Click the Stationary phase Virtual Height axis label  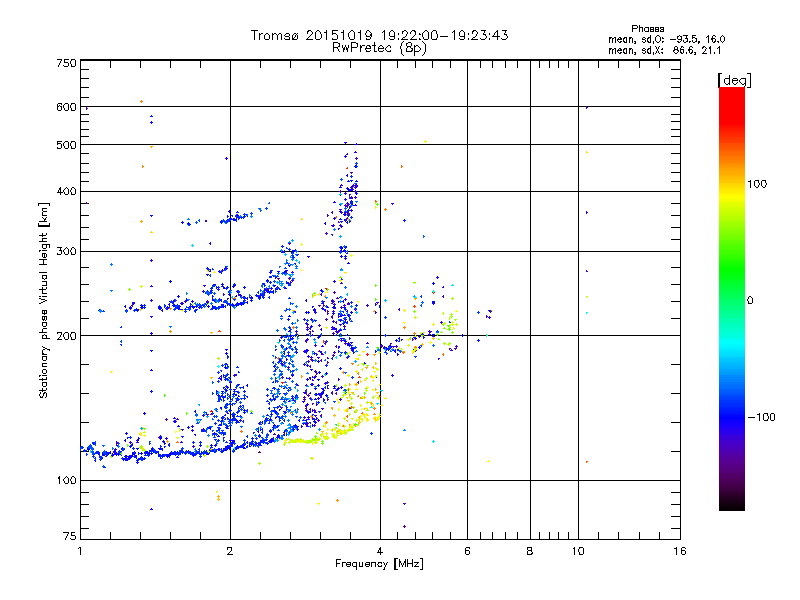click(x=44, y=300)
